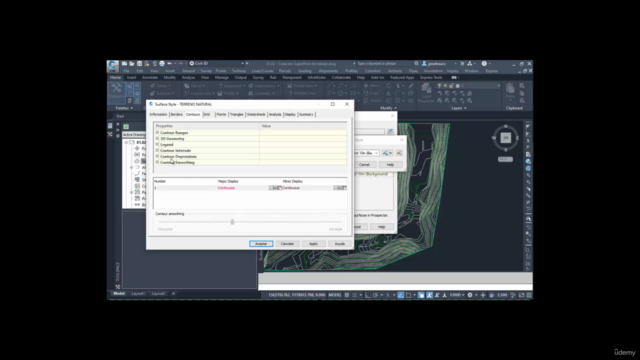
Task: Click the Save icon in quick access toolbar
Action: coord(139,64)
